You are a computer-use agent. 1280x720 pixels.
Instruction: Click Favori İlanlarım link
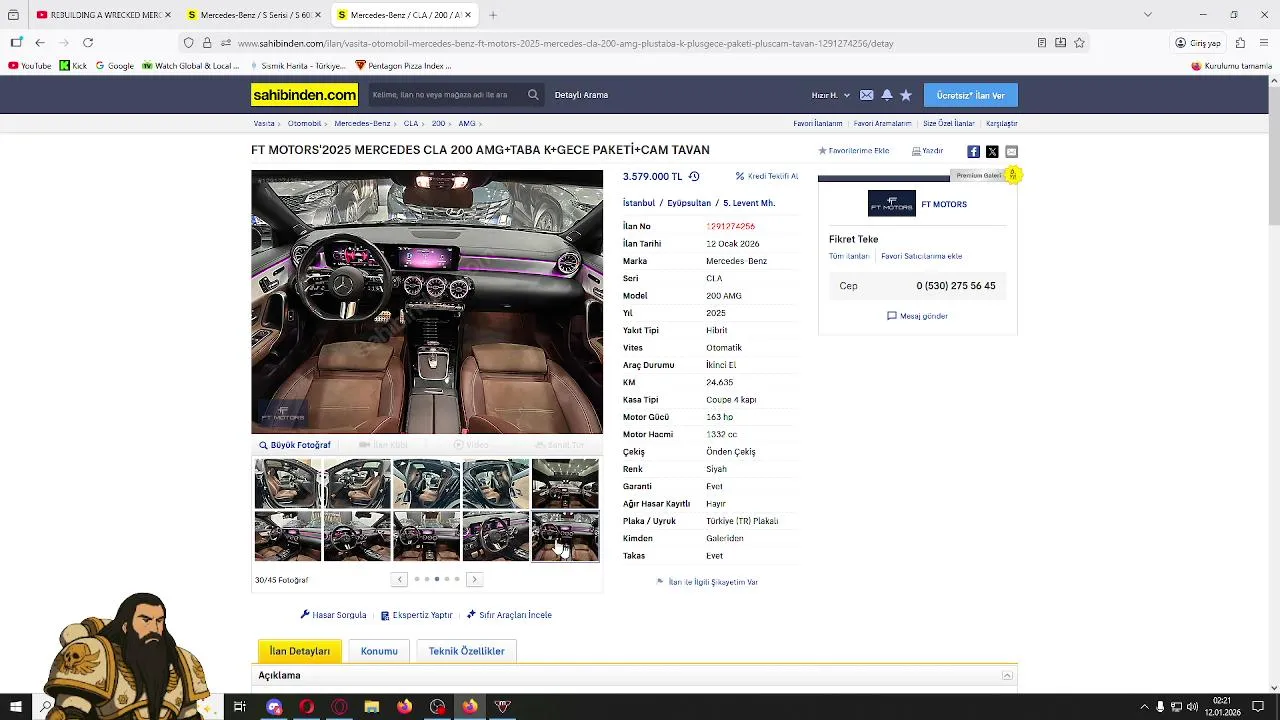click(x=818, y=124)
